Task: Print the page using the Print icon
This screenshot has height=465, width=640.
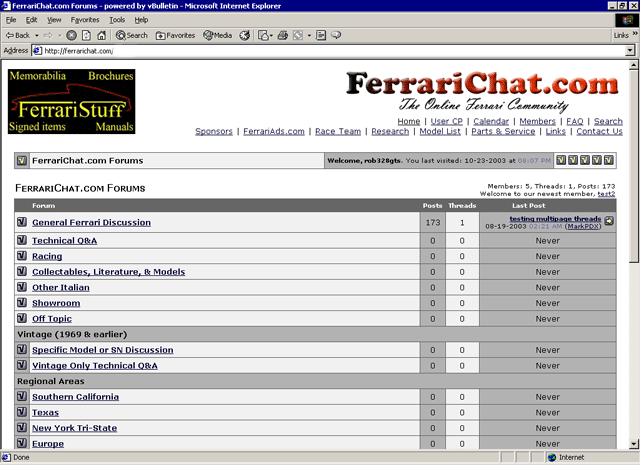Action: 282,36
